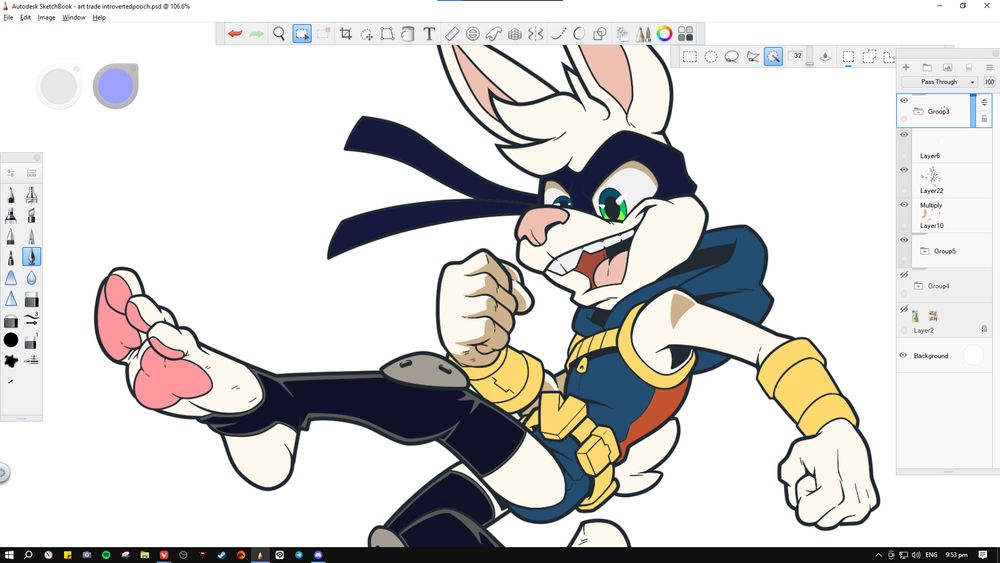1000x563 pixels.
Task: Open the four-square UI toggle icon
Action: 686,34
